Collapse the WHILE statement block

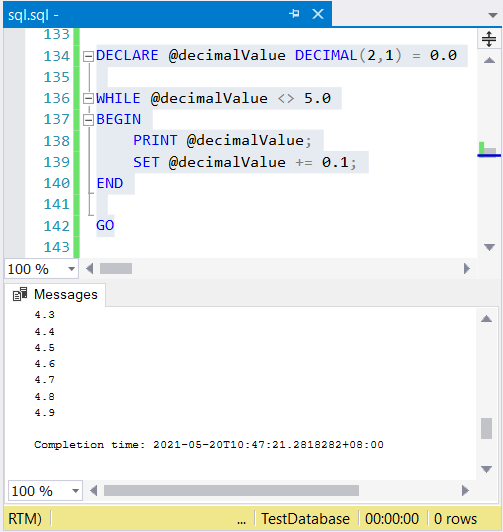point(89,99)
